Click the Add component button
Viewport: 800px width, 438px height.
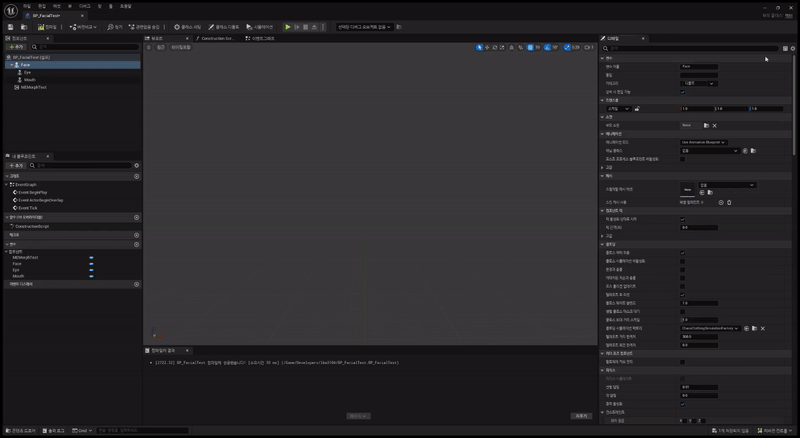[x=15, y=47]
